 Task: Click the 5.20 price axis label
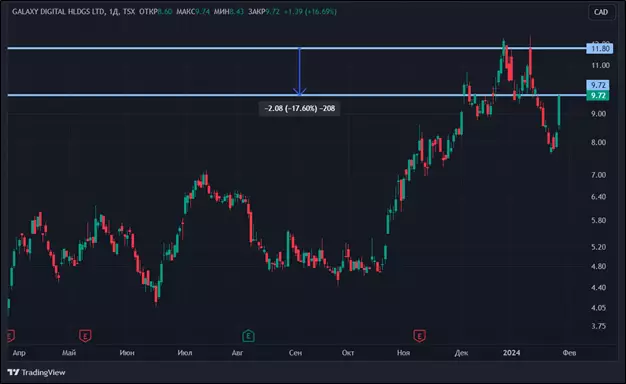click(x=598, y=247)
